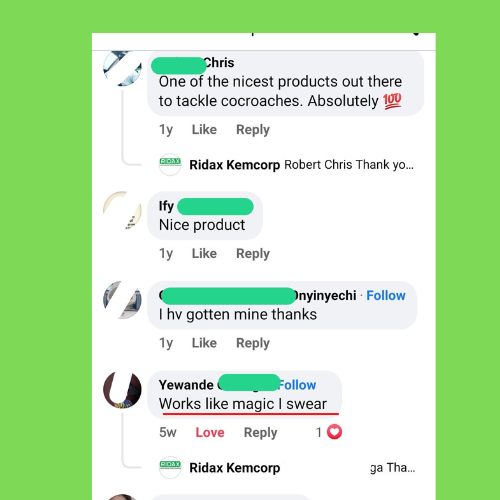Open Chris's profile picture avatar

pyautogui.click(x=122, y=68)
